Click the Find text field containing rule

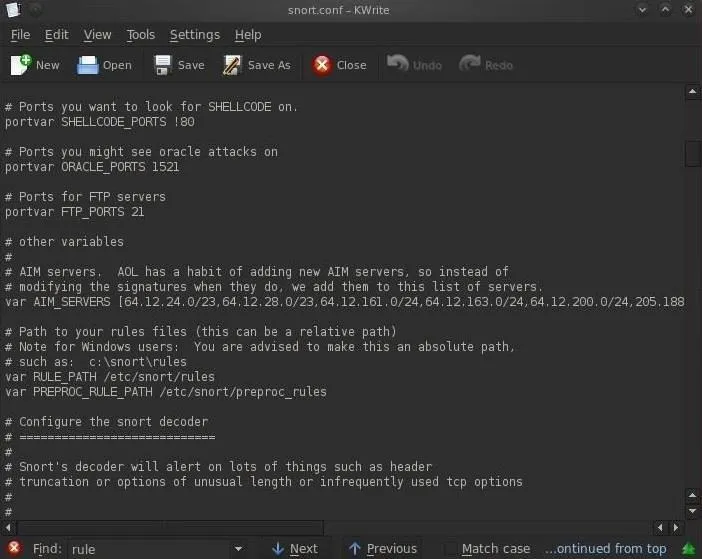click(x=150, y=549)
